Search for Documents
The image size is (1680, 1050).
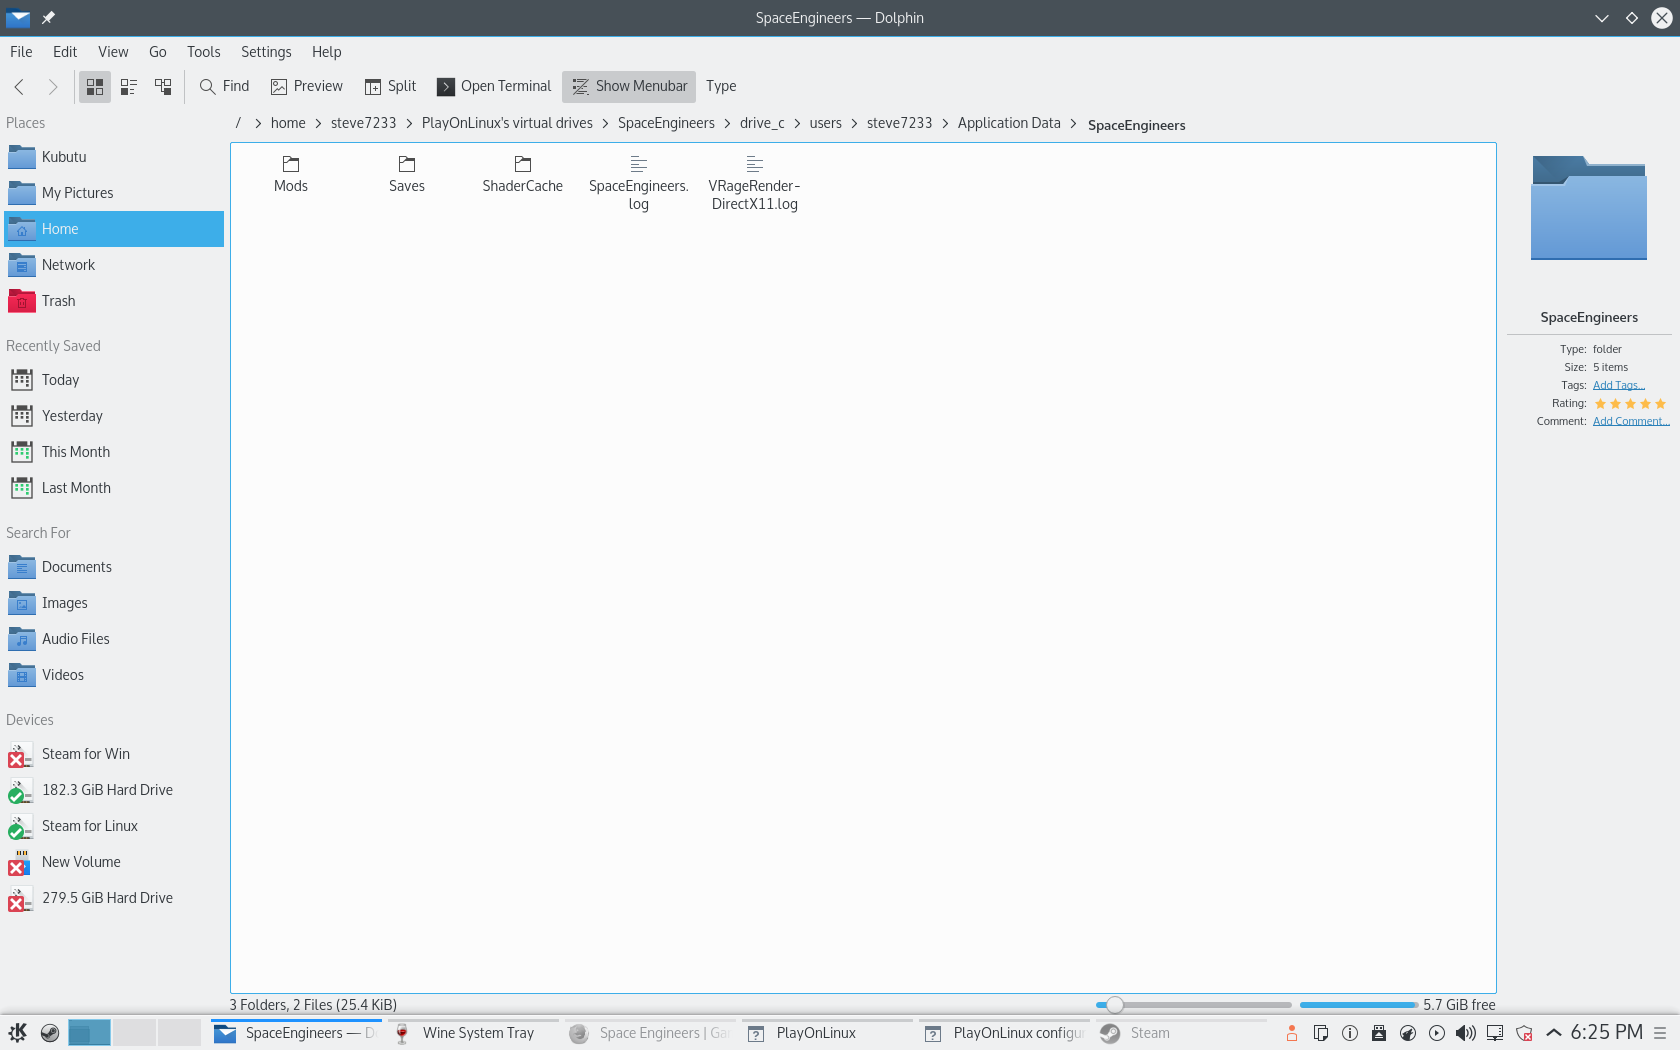click(x=114, y=567)
